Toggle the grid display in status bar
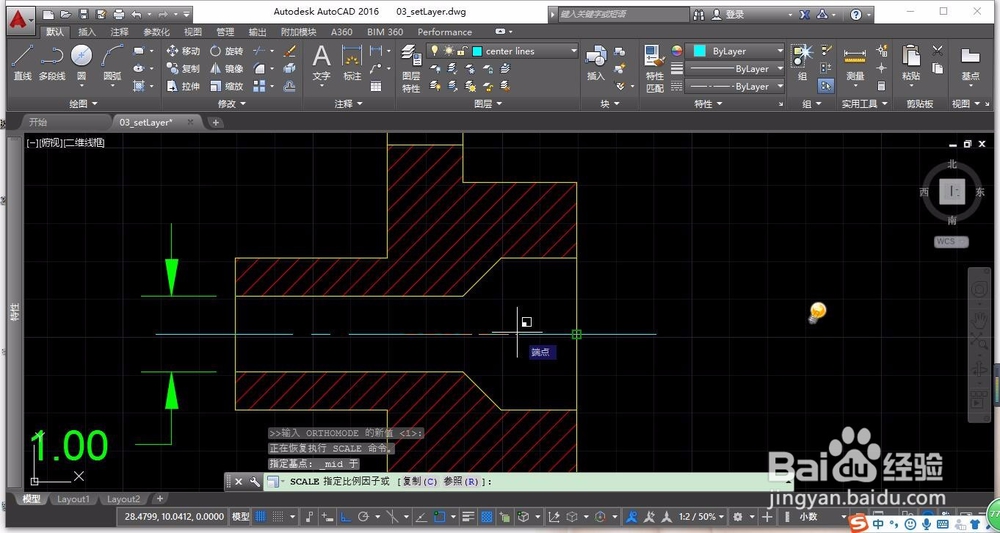 [x=260, y=516]
